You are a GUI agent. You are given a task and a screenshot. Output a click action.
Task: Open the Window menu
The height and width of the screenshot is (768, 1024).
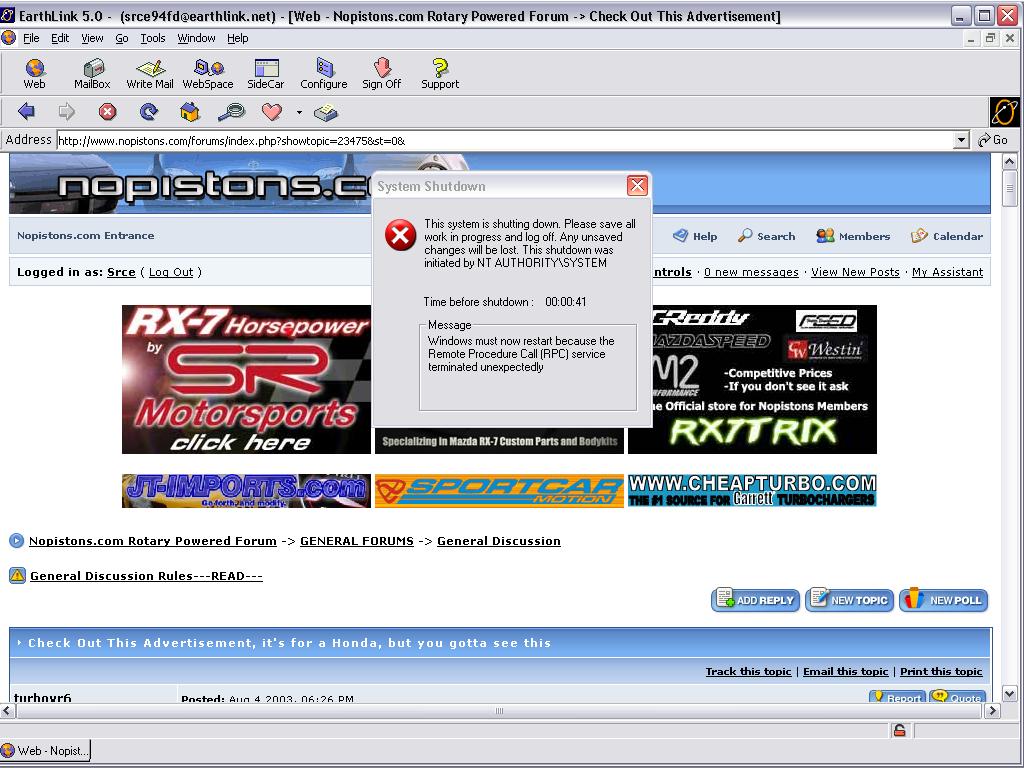(196, 38)
